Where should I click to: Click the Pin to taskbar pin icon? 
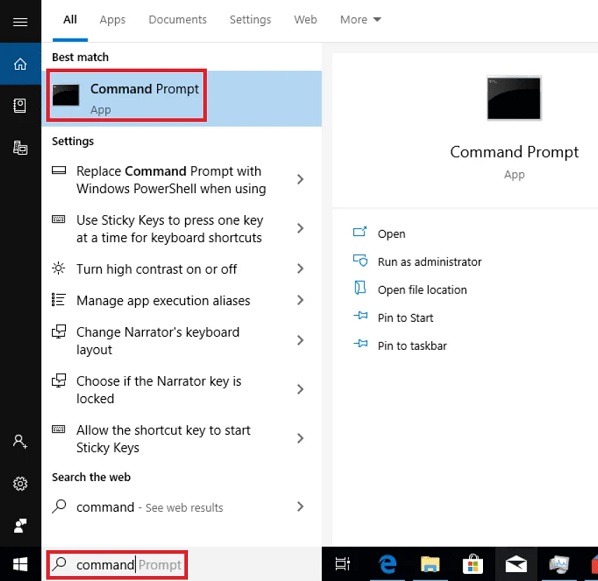tap(360, 344)
